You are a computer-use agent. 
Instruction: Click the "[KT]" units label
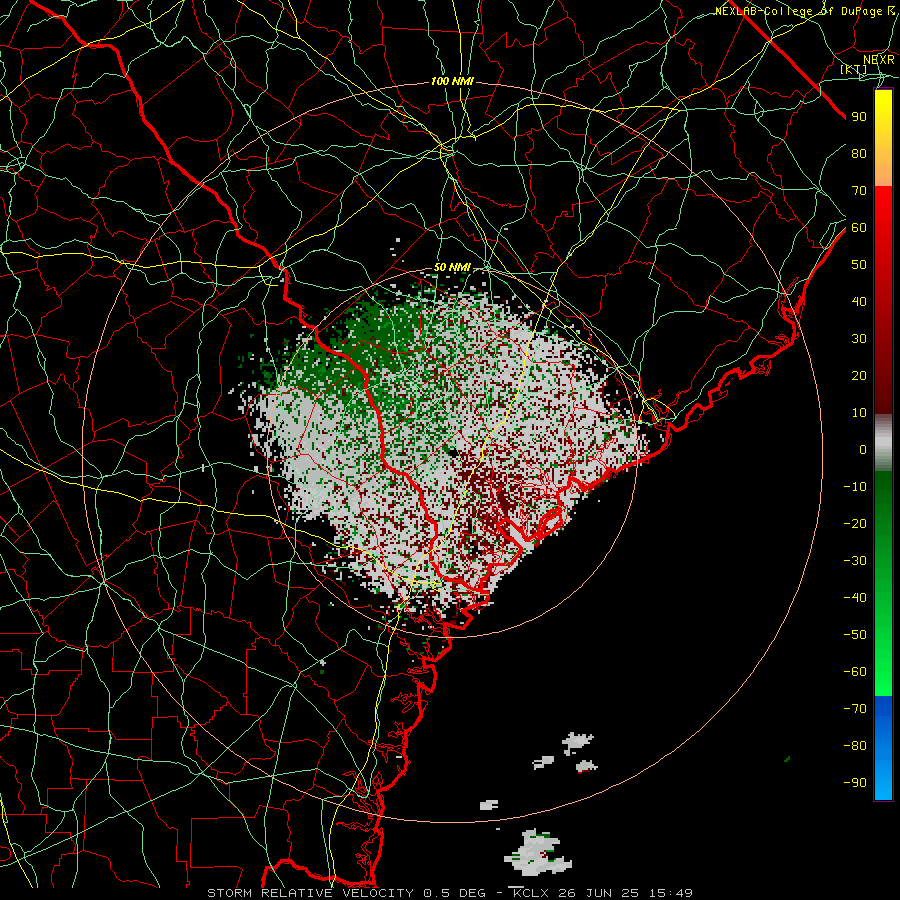coord(854,69)
